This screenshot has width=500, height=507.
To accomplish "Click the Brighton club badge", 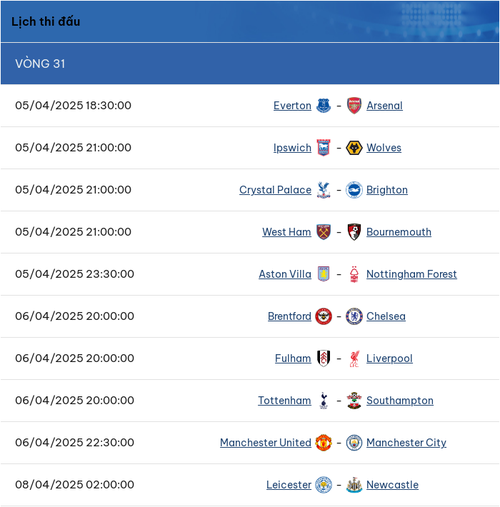I will (x=354, y=190).
